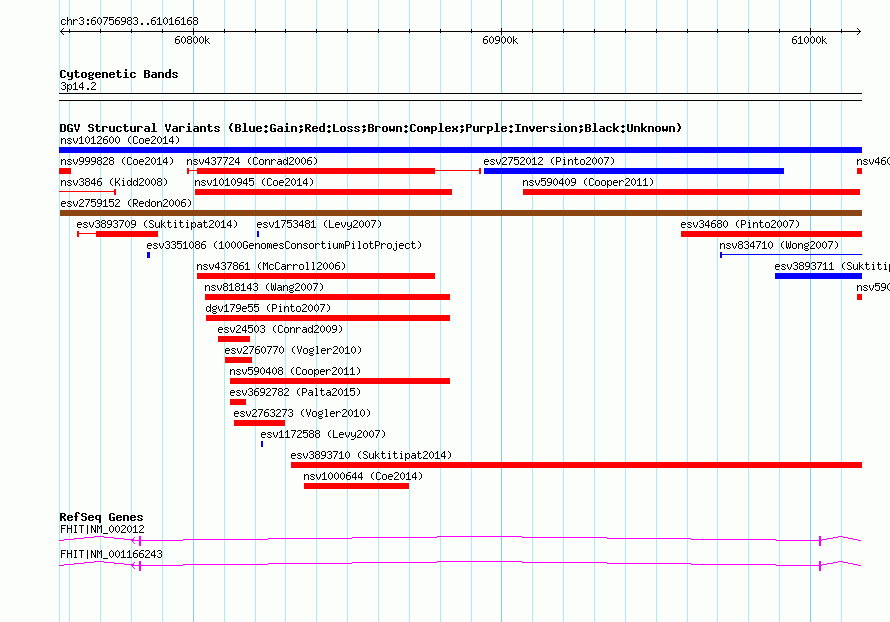Click the red bar under nsv1000644

click(x=356, y=486)
